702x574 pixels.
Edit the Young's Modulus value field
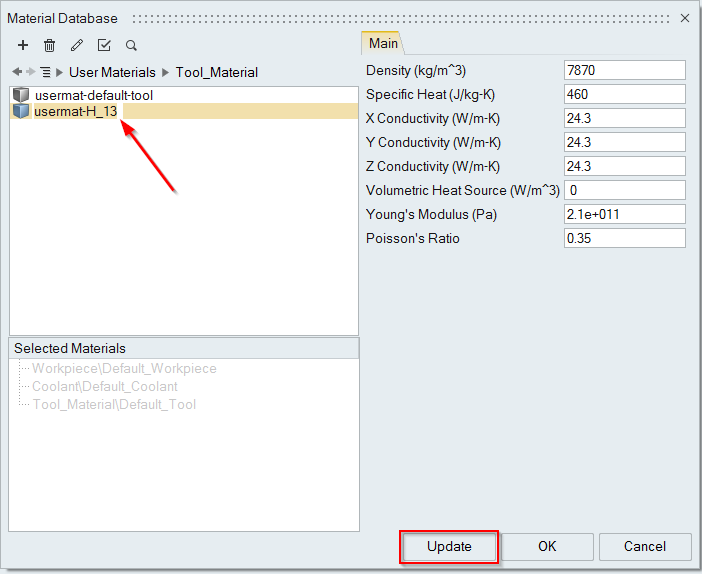[624, 214]
